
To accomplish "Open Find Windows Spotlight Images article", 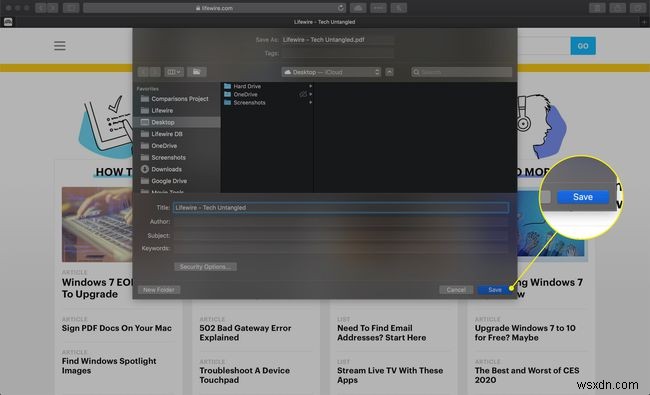I will 109,366.
